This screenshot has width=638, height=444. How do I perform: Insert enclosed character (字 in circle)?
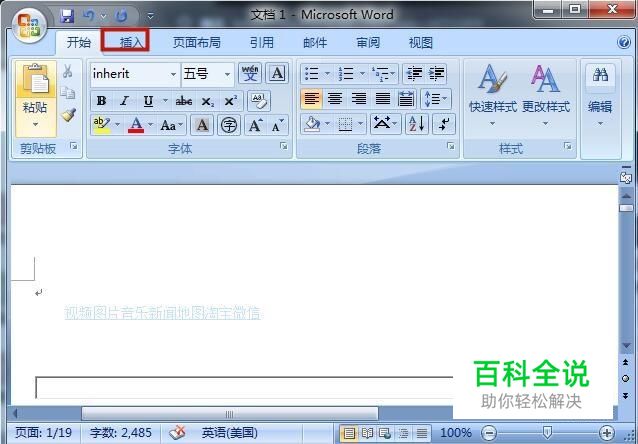point(229,125)
